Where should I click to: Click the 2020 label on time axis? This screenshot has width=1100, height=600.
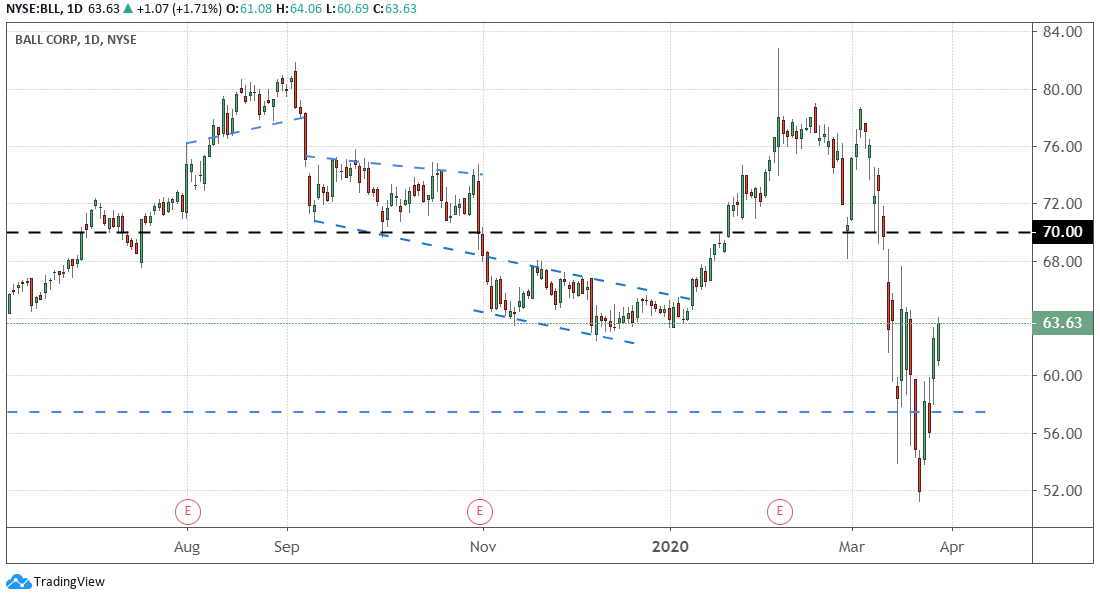pyautogui.click(x=670, y=547)
